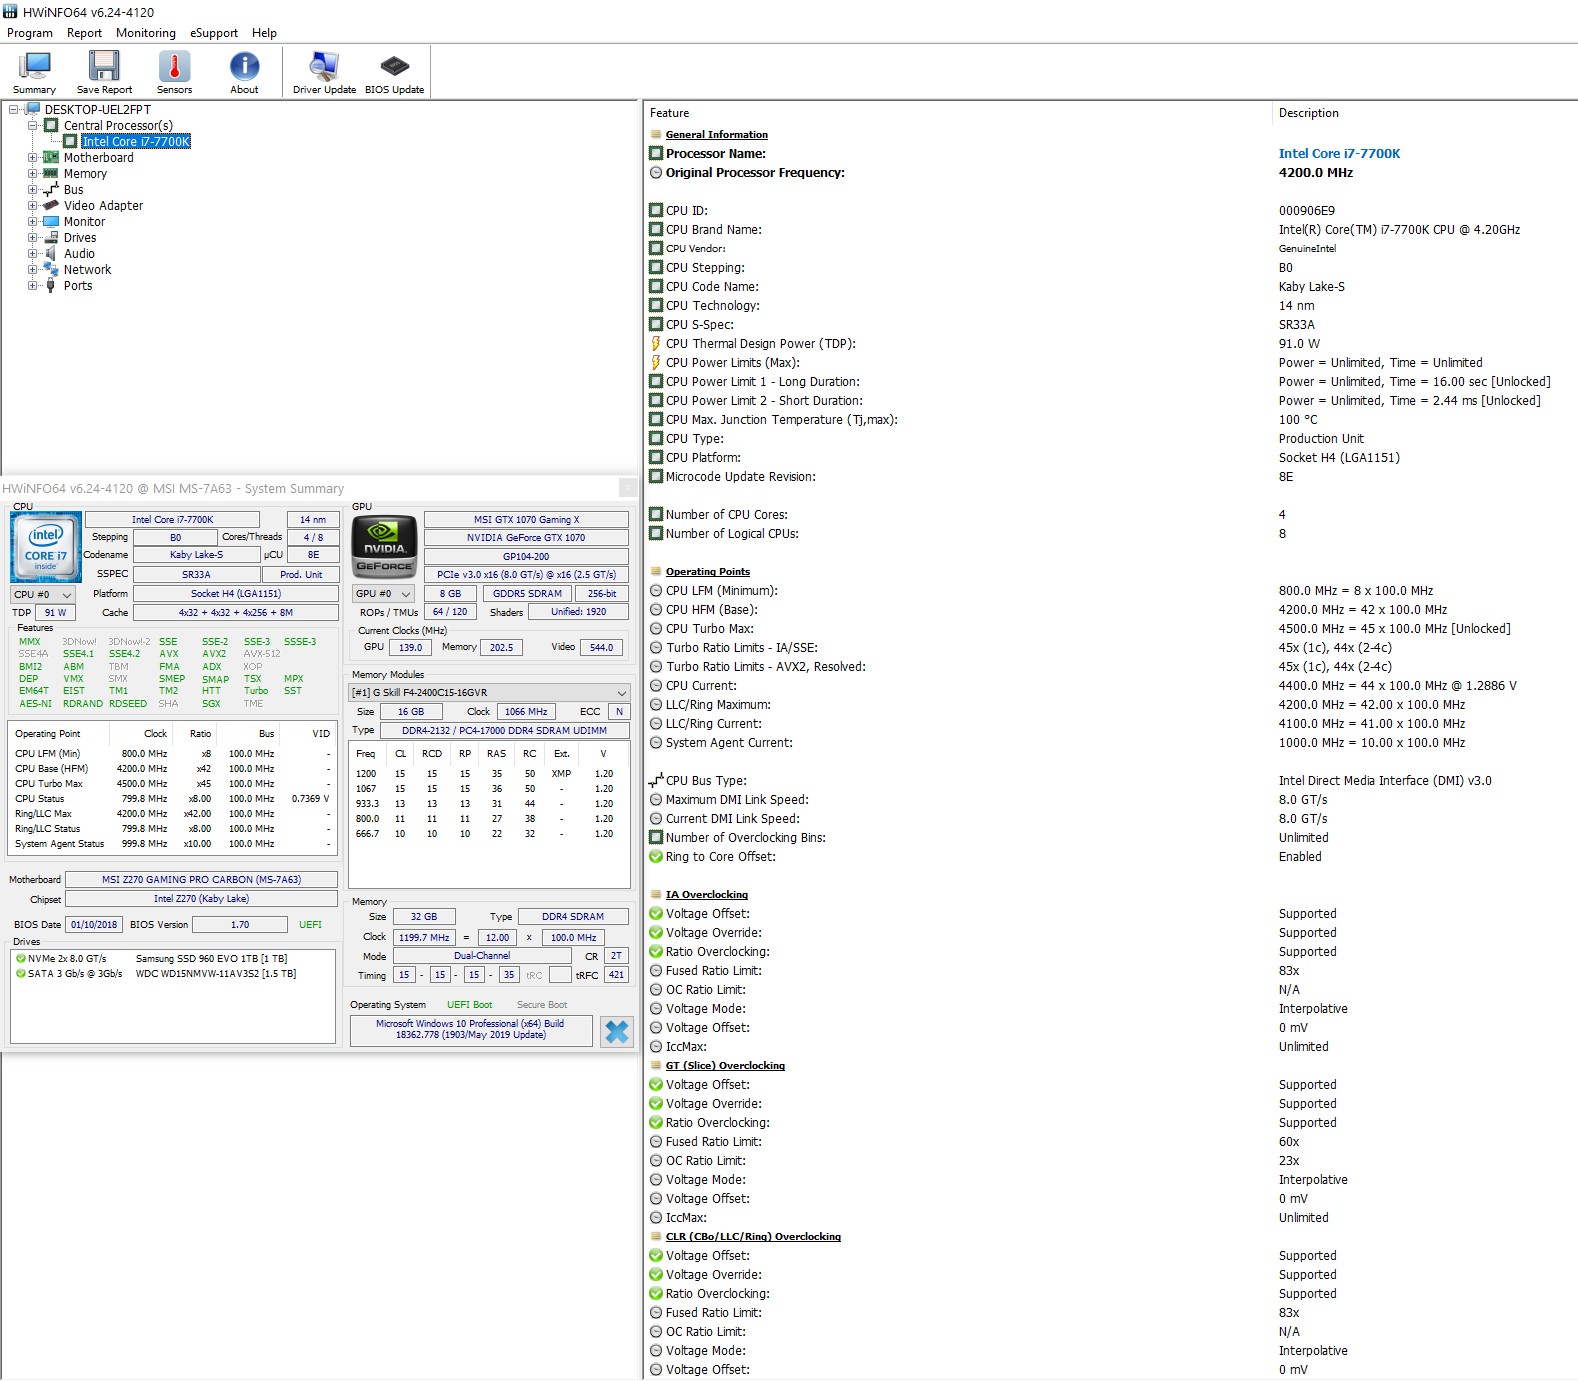Launch the Driver Update tool
This screenshot has height=1381, width=1578.
point(324,72)
